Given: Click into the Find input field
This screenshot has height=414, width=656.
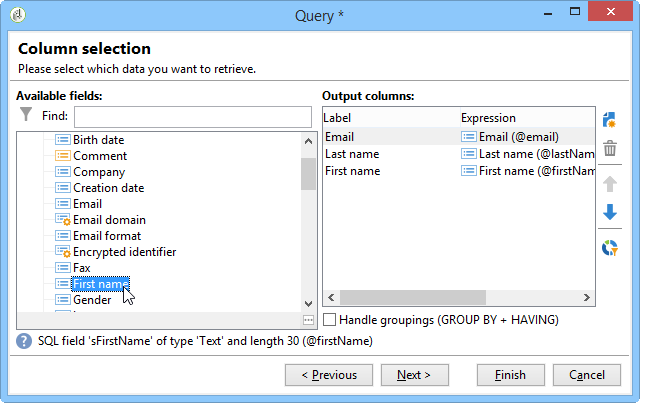Looking at the screenshot, I should pos(193,117).
